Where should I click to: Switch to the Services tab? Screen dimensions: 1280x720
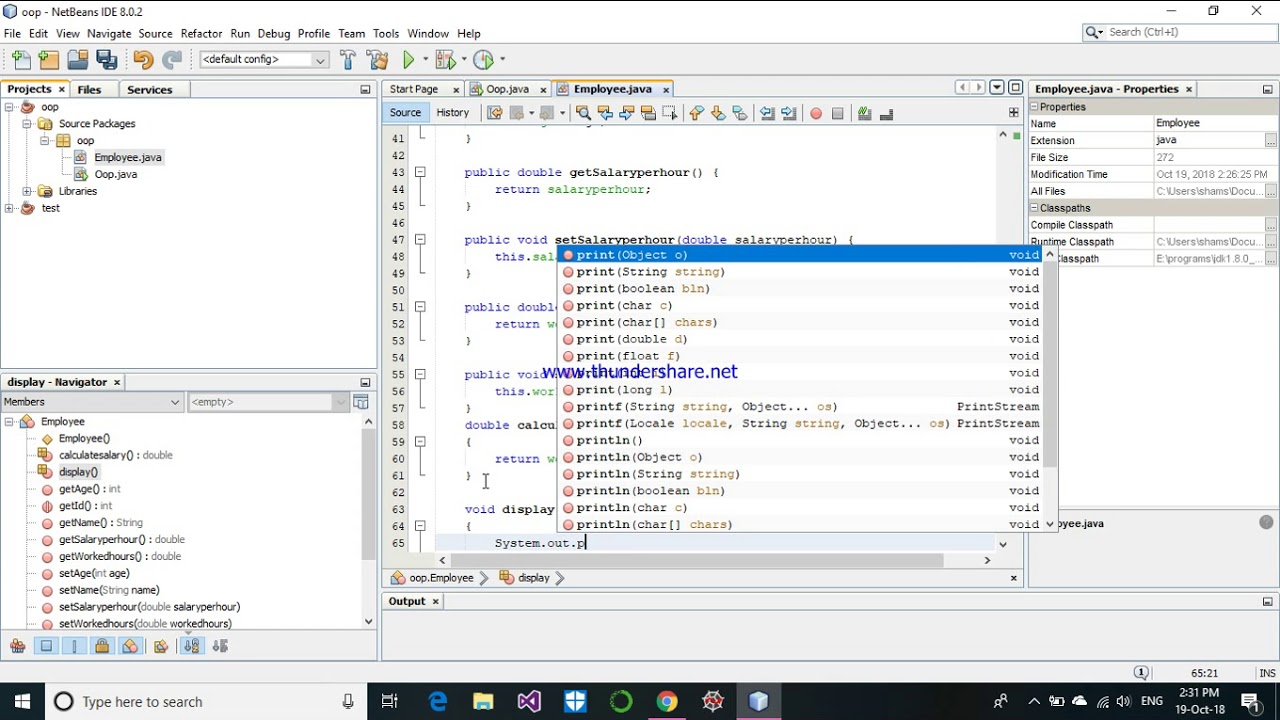150,89
